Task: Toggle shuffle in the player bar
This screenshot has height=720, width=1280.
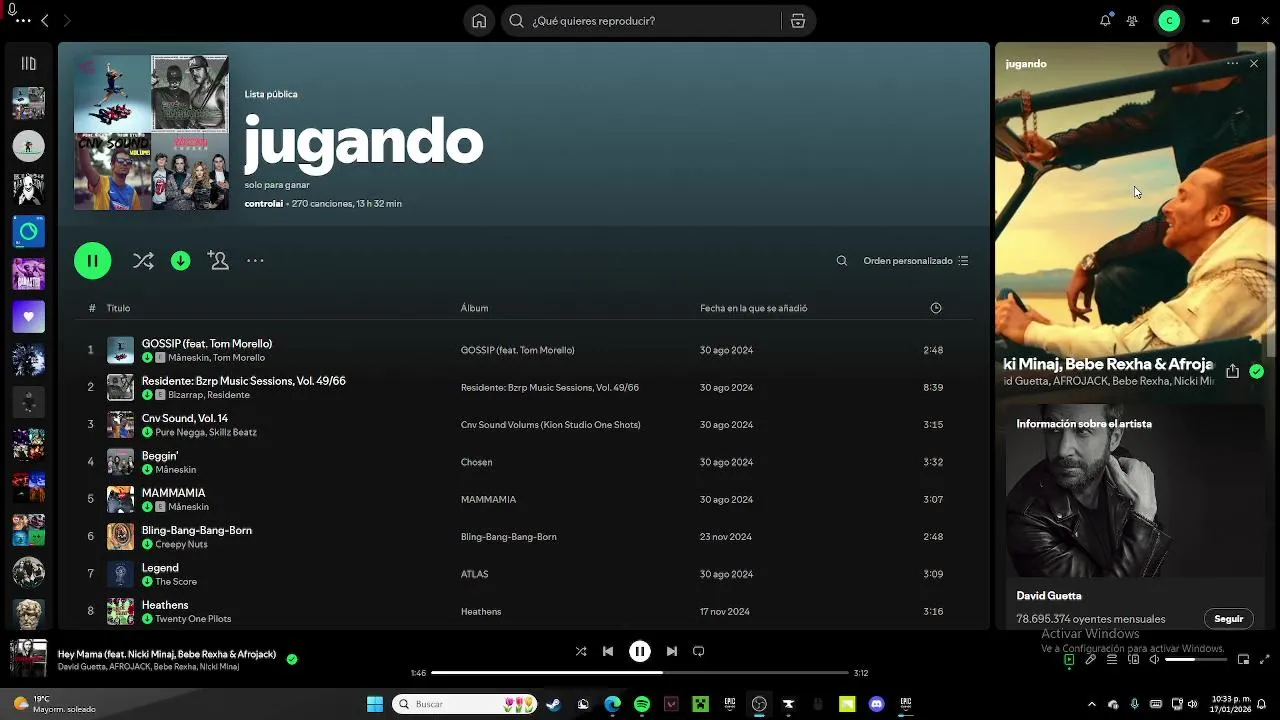Action: pyautogui.click(x=581, y=651)
